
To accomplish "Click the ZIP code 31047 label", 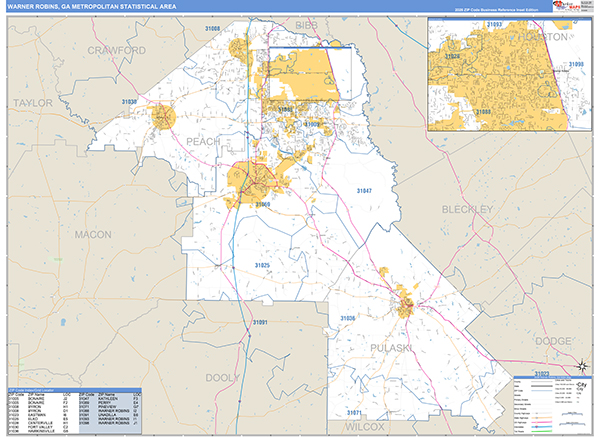I will point(363,190).
